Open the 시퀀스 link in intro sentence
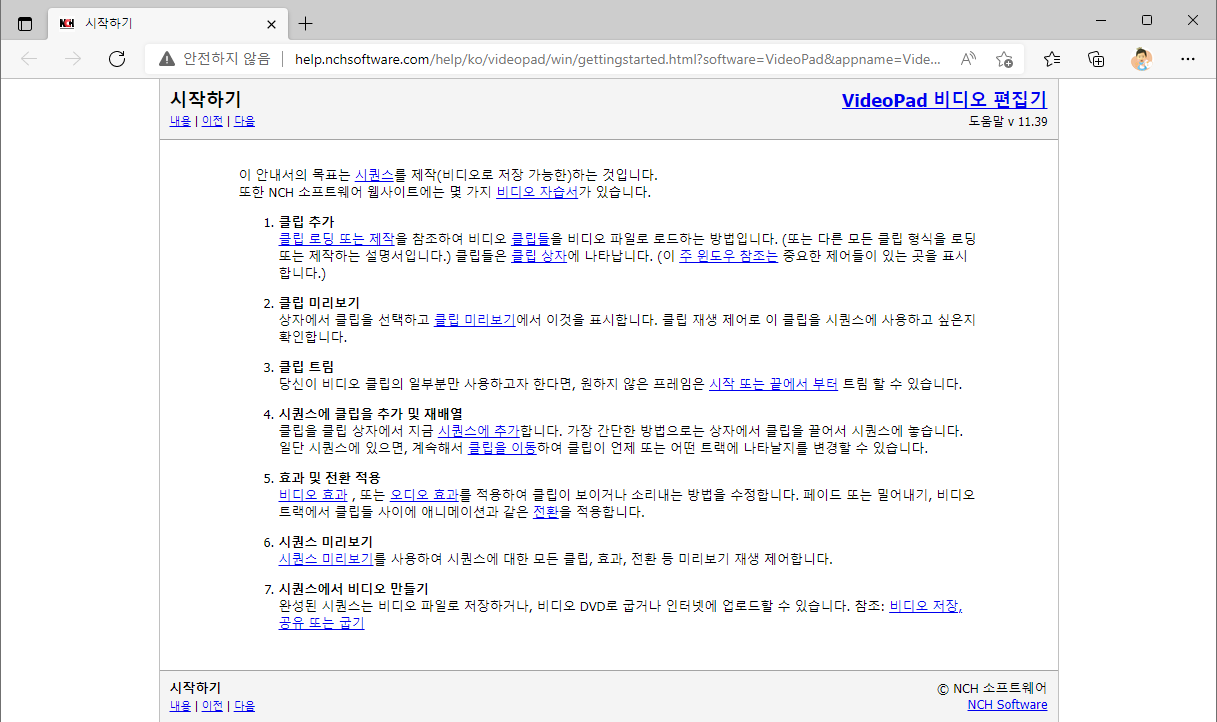 (x=374, y=174)
